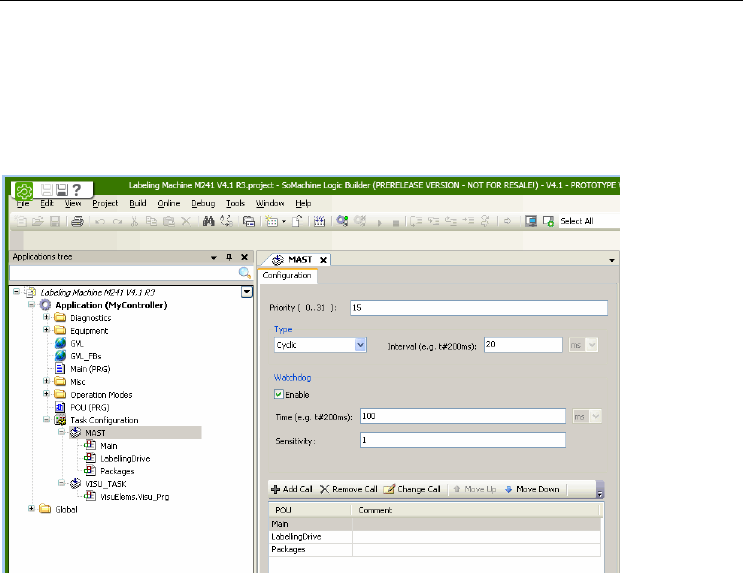Select the Configuration tab
This screenshot has height=573, width=743.
pos(287,275)
